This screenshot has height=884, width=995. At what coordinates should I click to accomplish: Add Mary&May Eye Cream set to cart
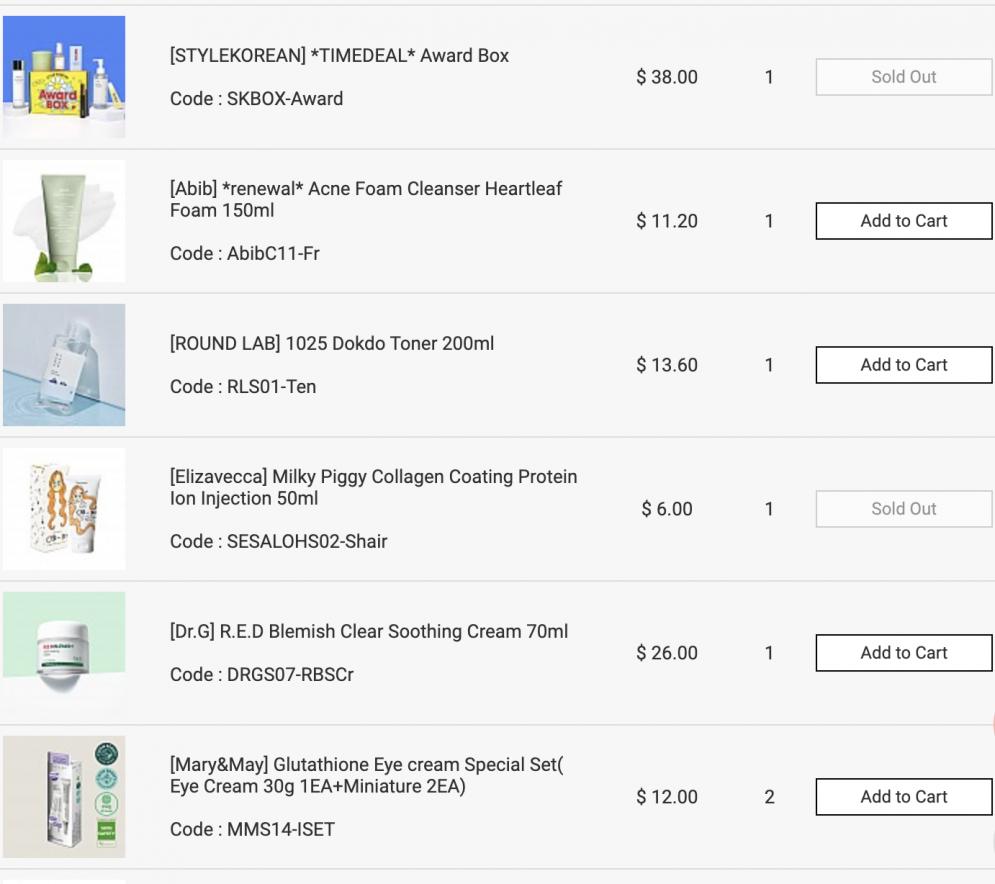coord(904,797)
